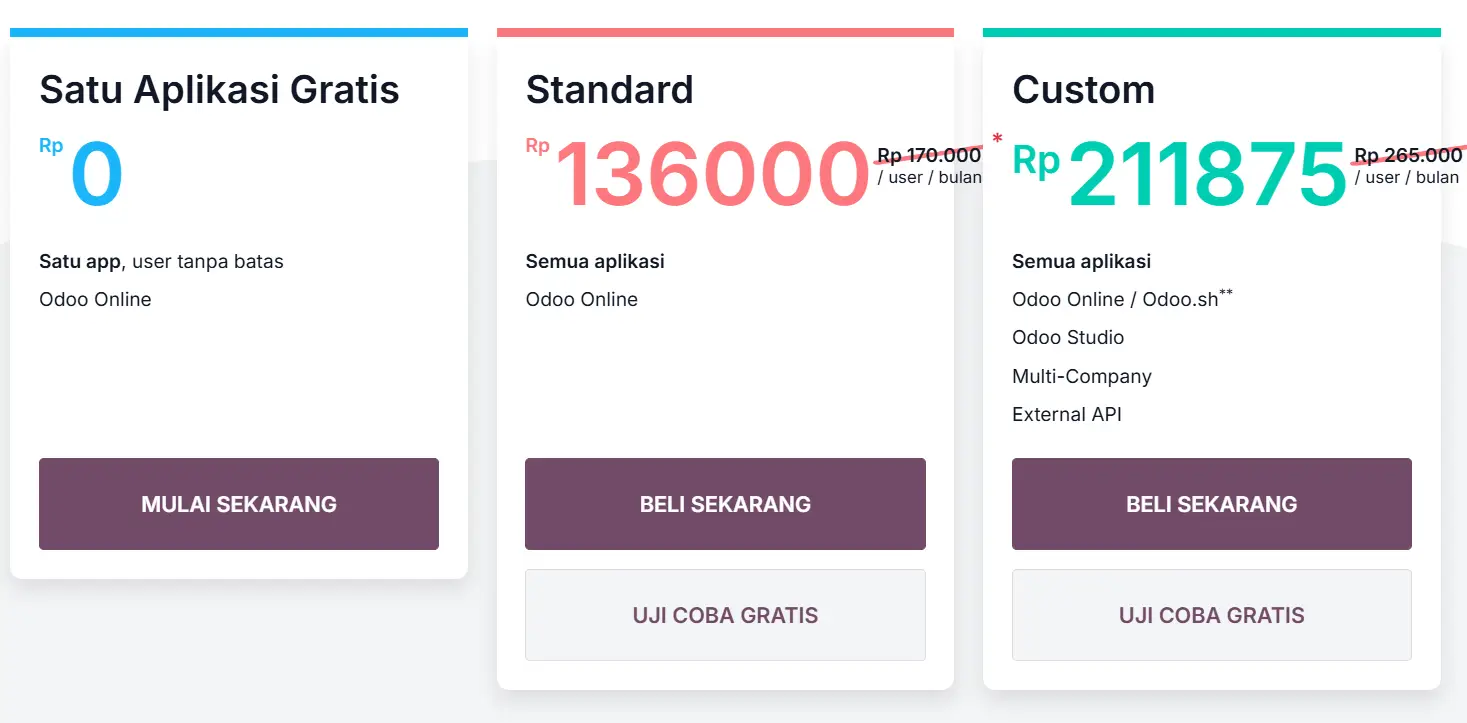Click the Standard plan title
The height and width of the screenshot is (723, 1467).
(x=609, y=90)
